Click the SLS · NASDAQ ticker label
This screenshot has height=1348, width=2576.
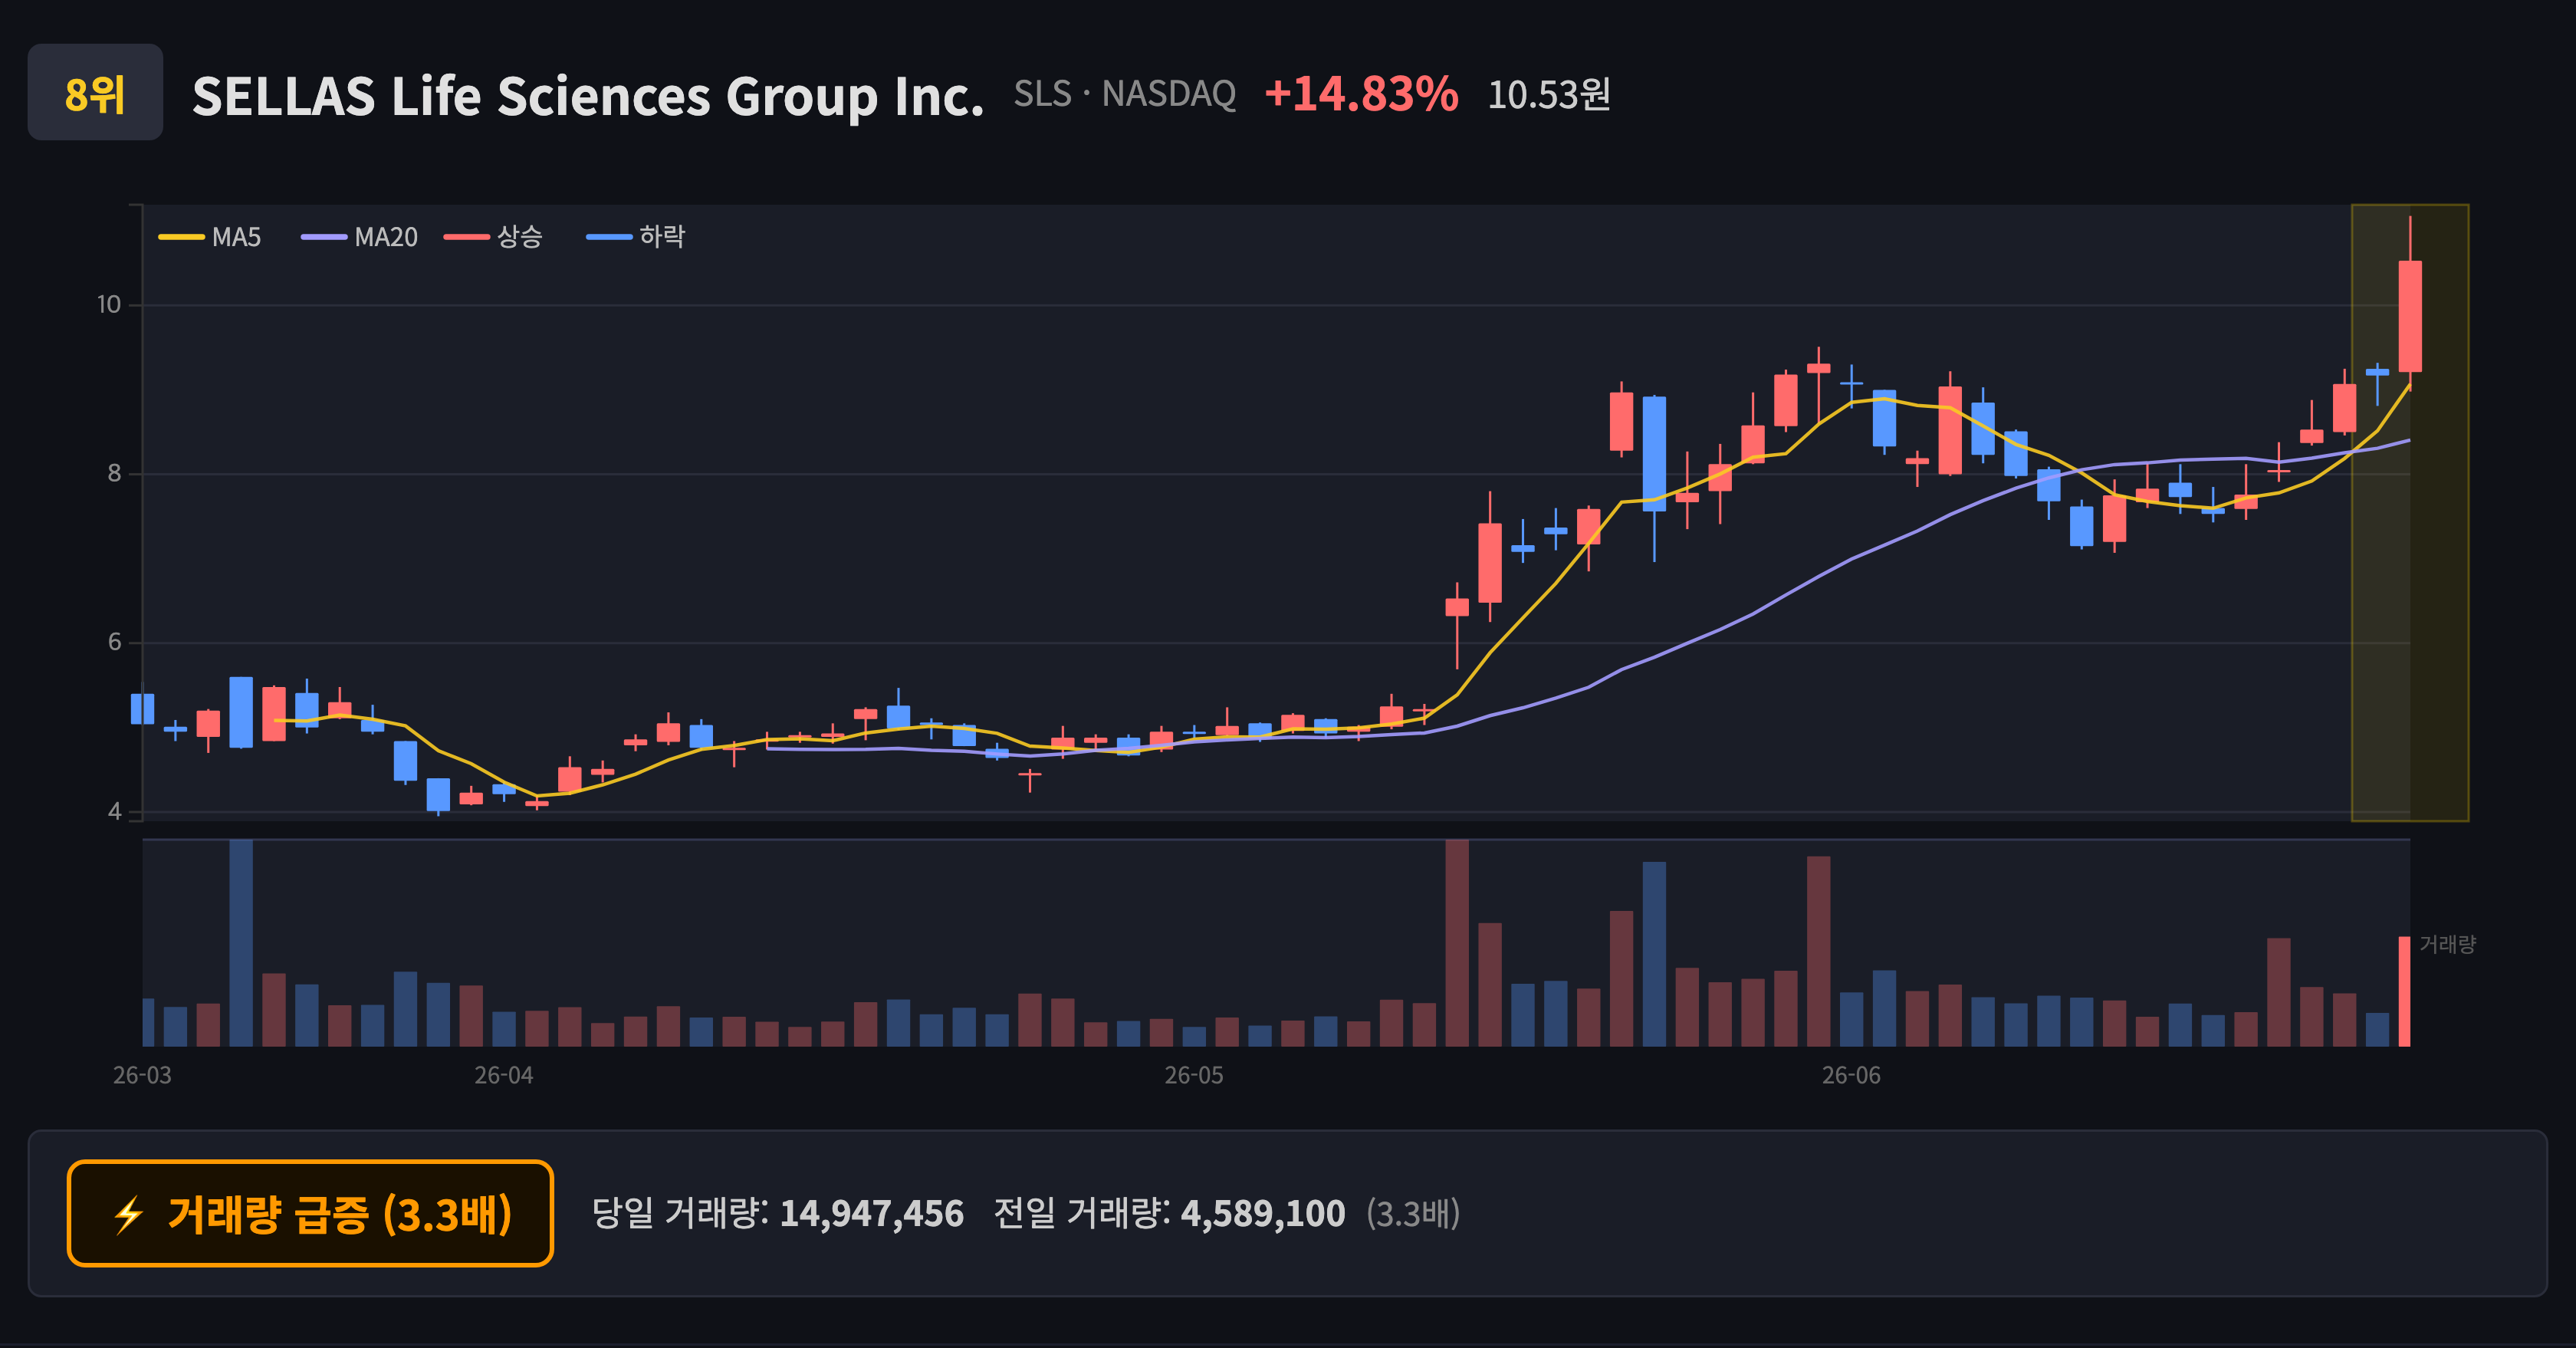click(x=1125, y=94)
